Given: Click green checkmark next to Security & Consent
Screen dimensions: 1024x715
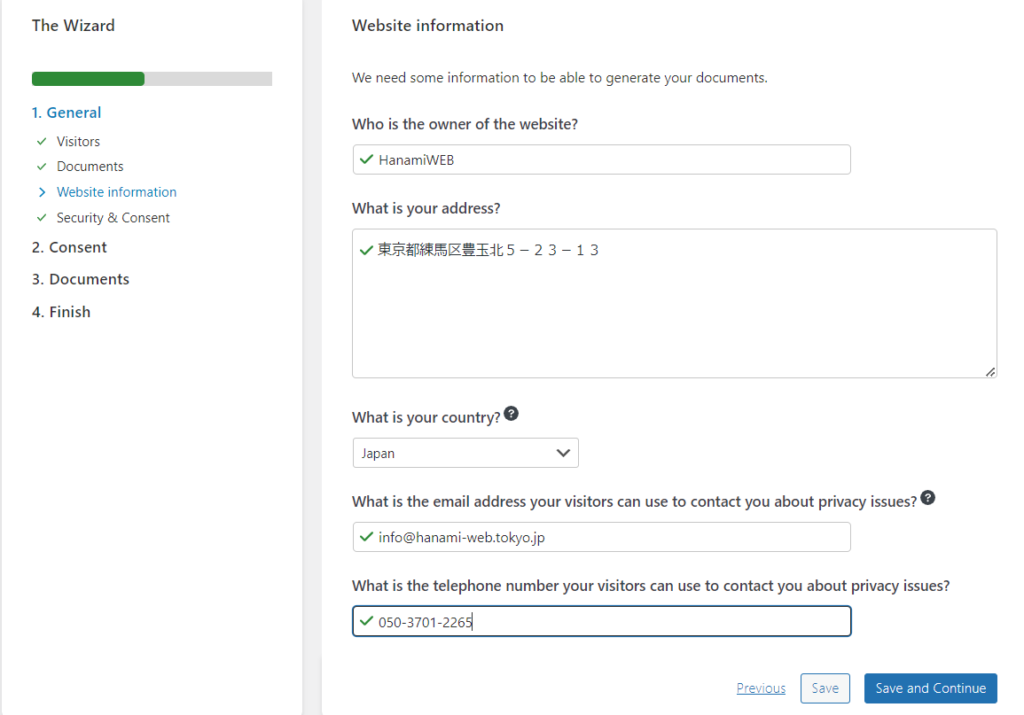Looking at the screenshot, I should [41, 217].
